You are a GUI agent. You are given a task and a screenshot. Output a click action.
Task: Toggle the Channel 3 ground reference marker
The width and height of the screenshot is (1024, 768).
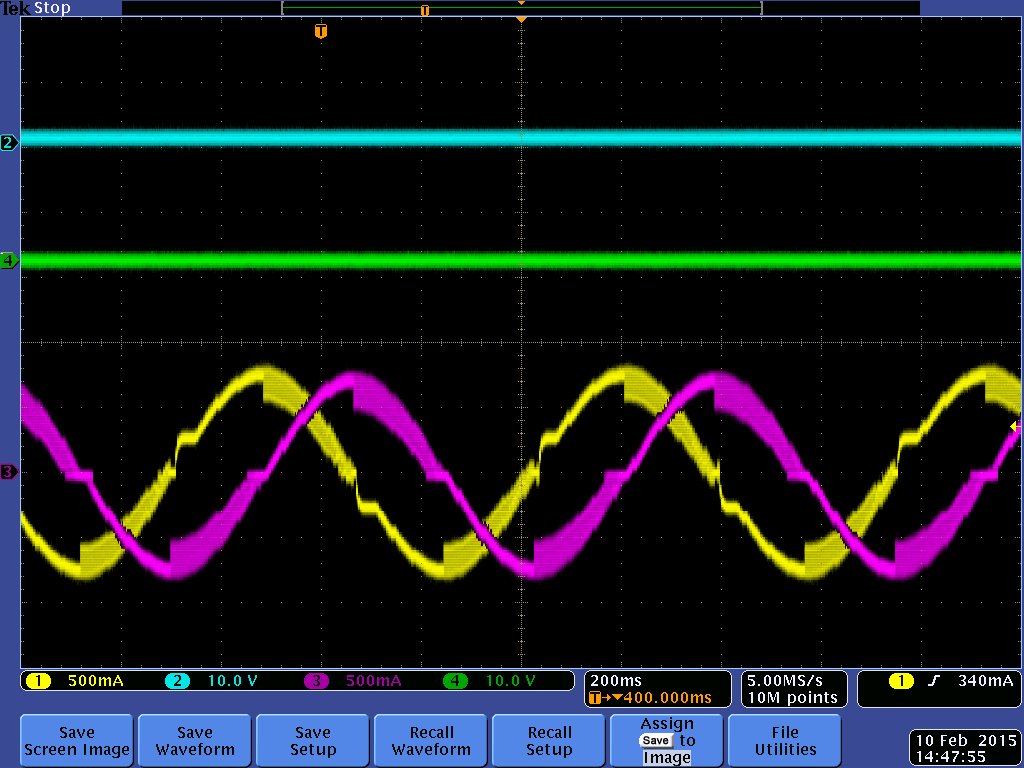tap(8, 470)
